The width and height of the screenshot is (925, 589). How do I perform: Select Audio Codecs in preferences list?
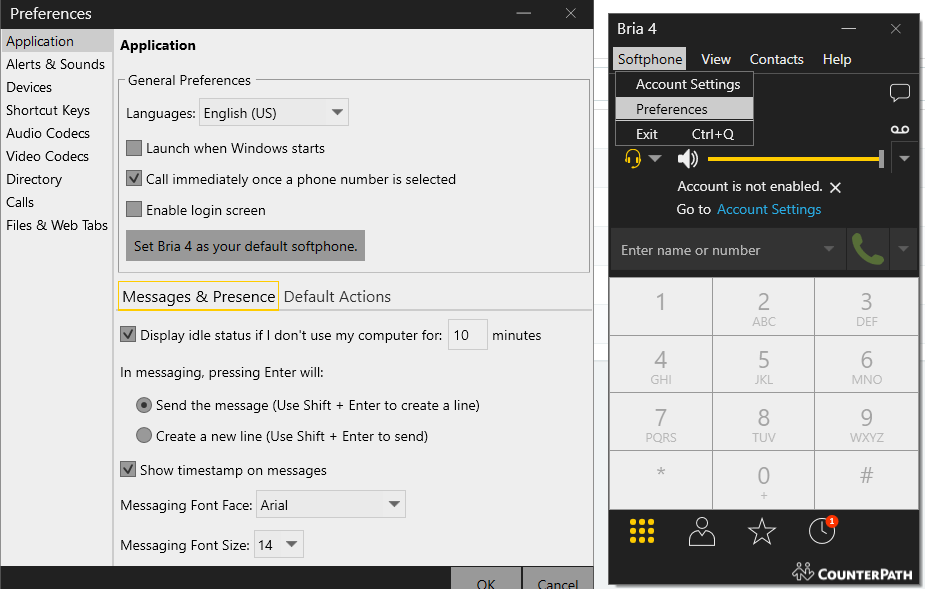pyautogui.click(x=48, y=133)
